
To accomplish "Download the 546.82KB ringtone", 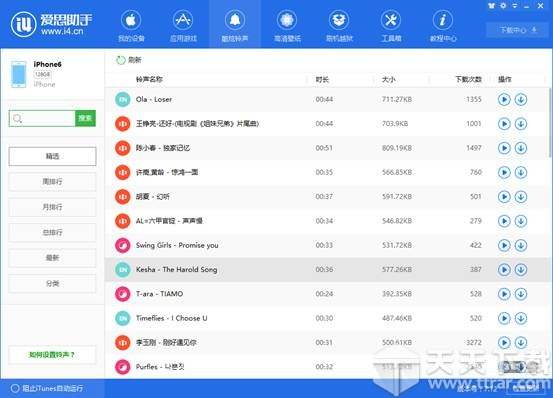I will coord(521,221).
